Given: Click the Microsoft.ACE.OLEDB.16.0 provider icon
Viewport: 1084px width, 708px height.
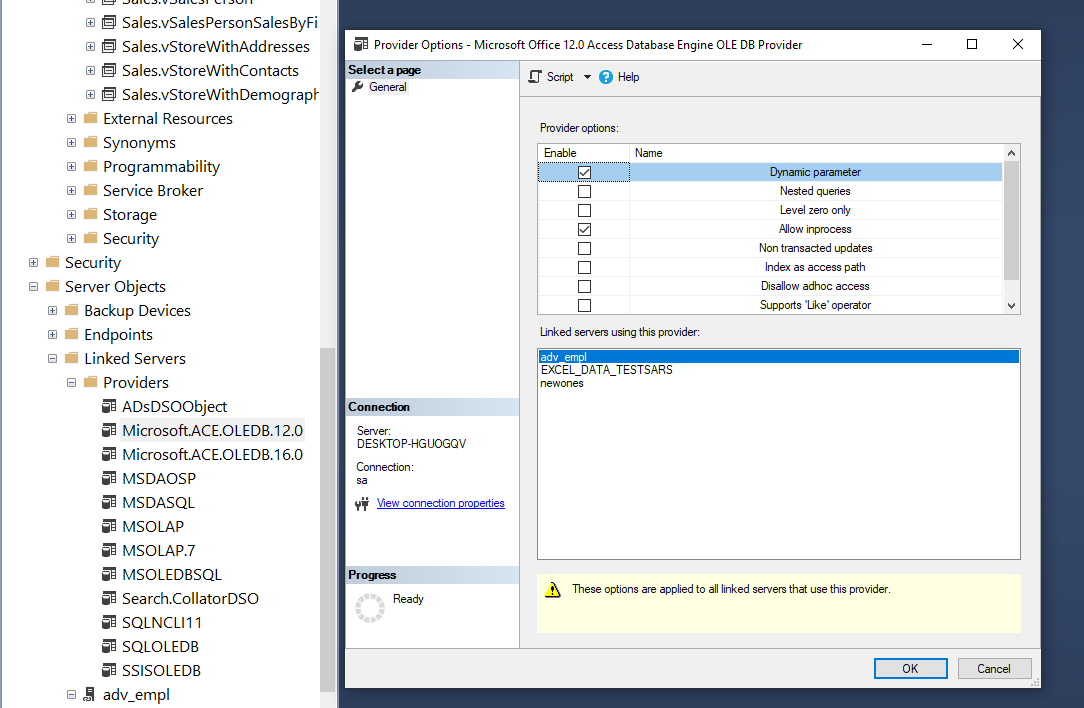Looking at the screenshot, I should 108,454.
